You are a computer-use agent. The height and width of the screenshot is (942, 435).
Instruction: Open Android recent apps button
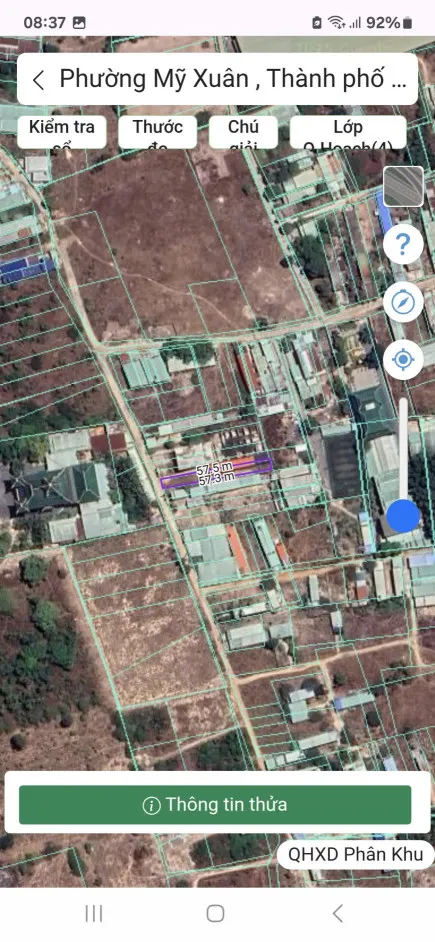pos(94,914)
